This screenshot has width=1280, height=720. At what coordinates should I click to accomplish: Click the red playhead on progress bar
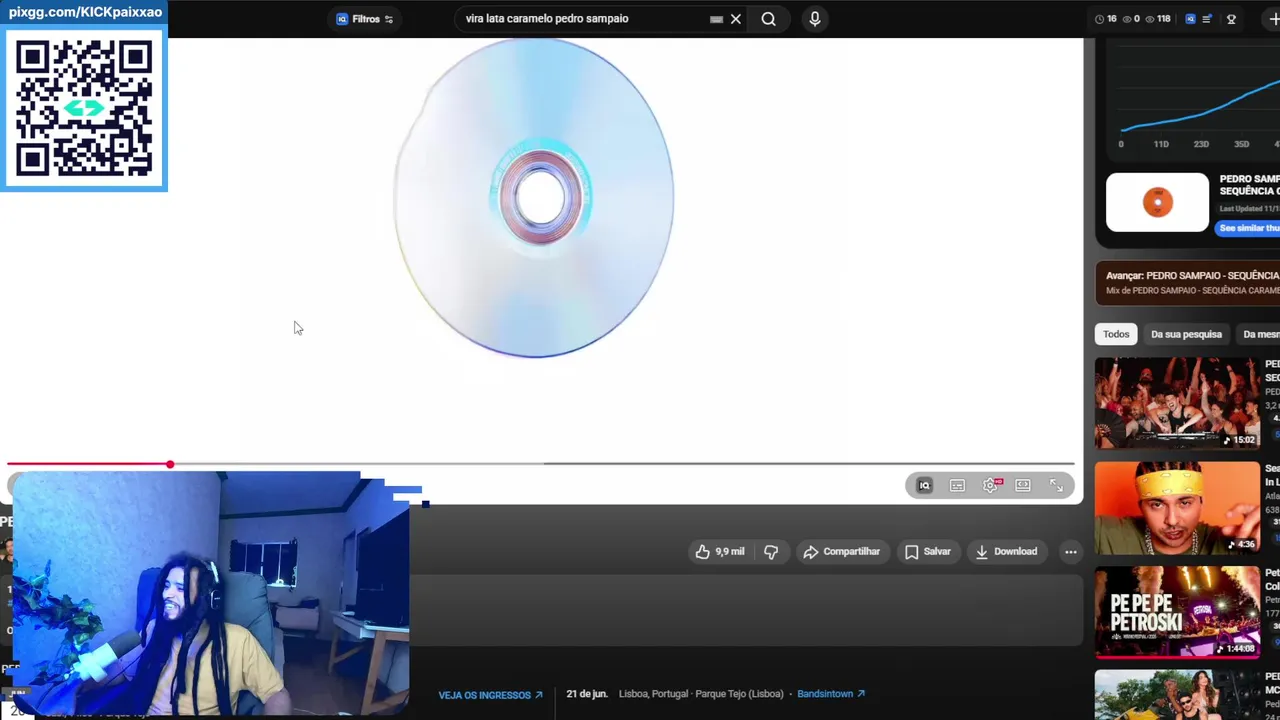170,464
